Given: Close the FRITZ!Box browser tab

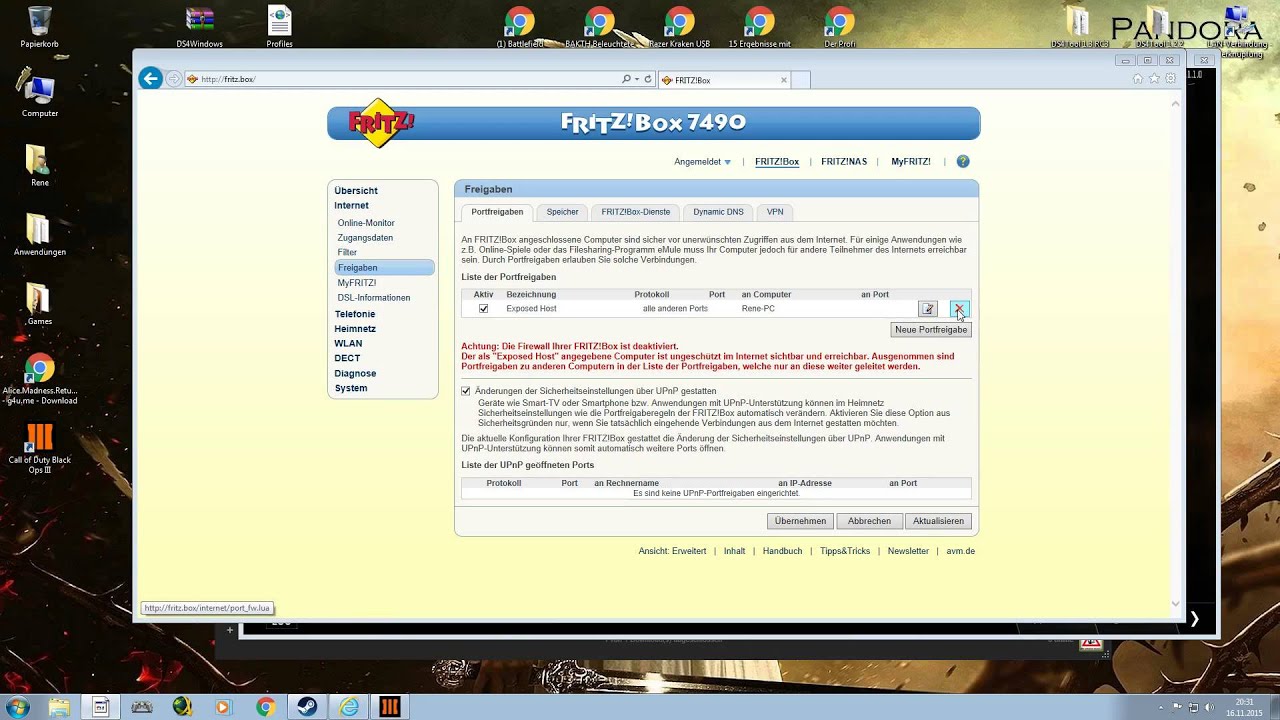Looking at the screenshot, I should coord(784,80).
